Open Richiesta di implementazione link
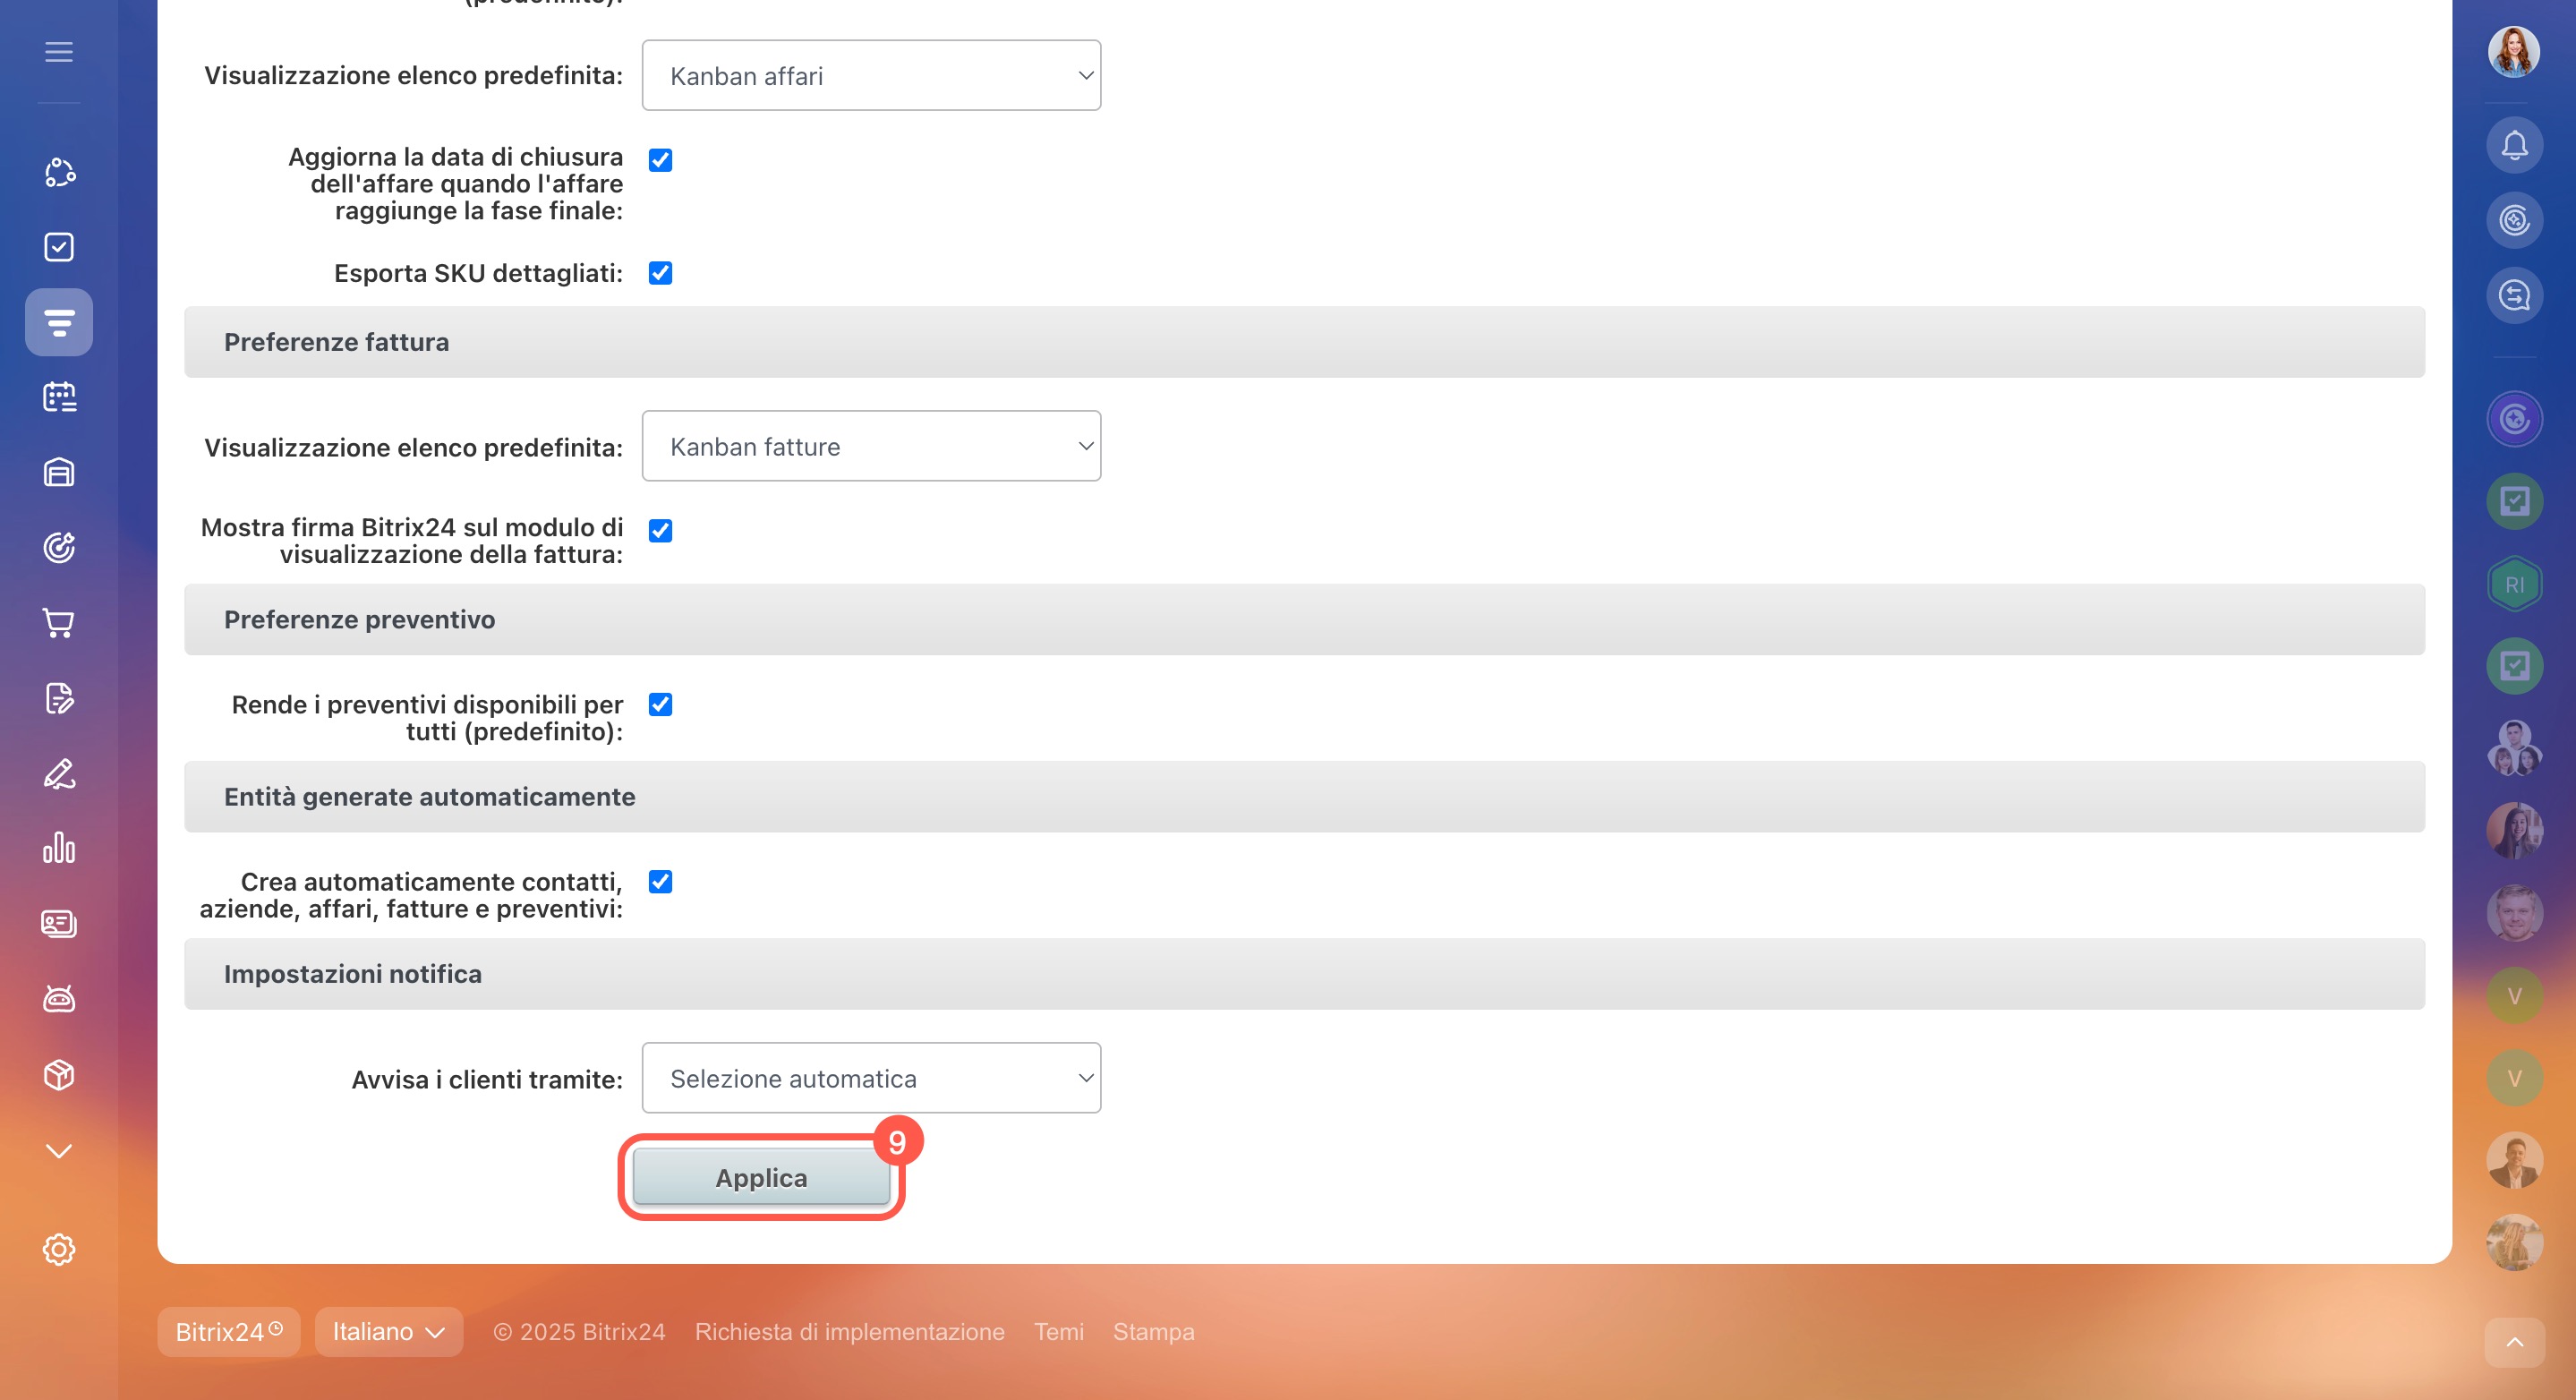This screenshot has height=1400, width=2576. pyautogui.click(x=849, y=1332)
